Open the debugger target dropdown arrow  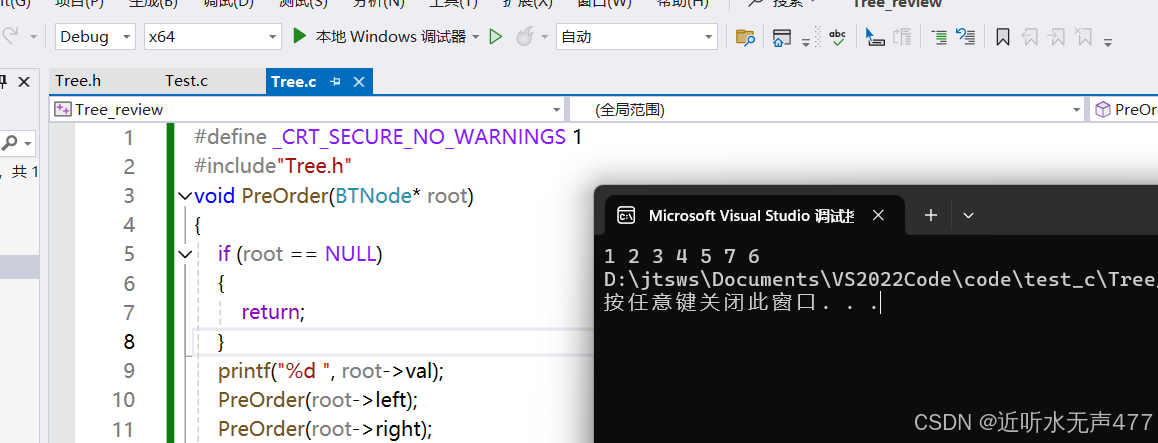pyautogui.click(x=476, y=37)
